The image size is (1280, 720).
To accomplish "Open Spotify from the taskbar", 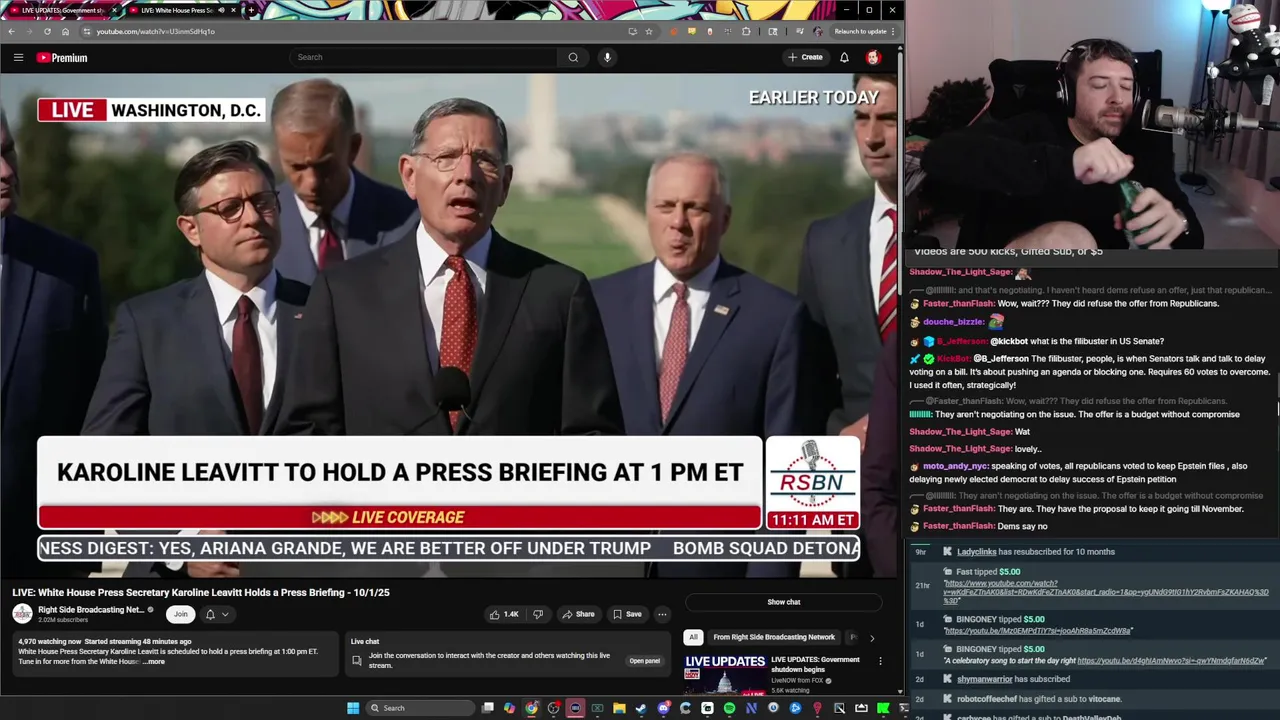I will coord(729,708).
